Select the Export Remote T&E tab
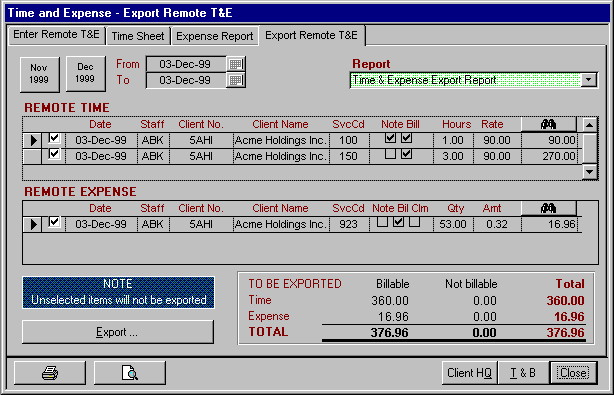The height and width of the screenshot is (395, 614). pos(312,35)
